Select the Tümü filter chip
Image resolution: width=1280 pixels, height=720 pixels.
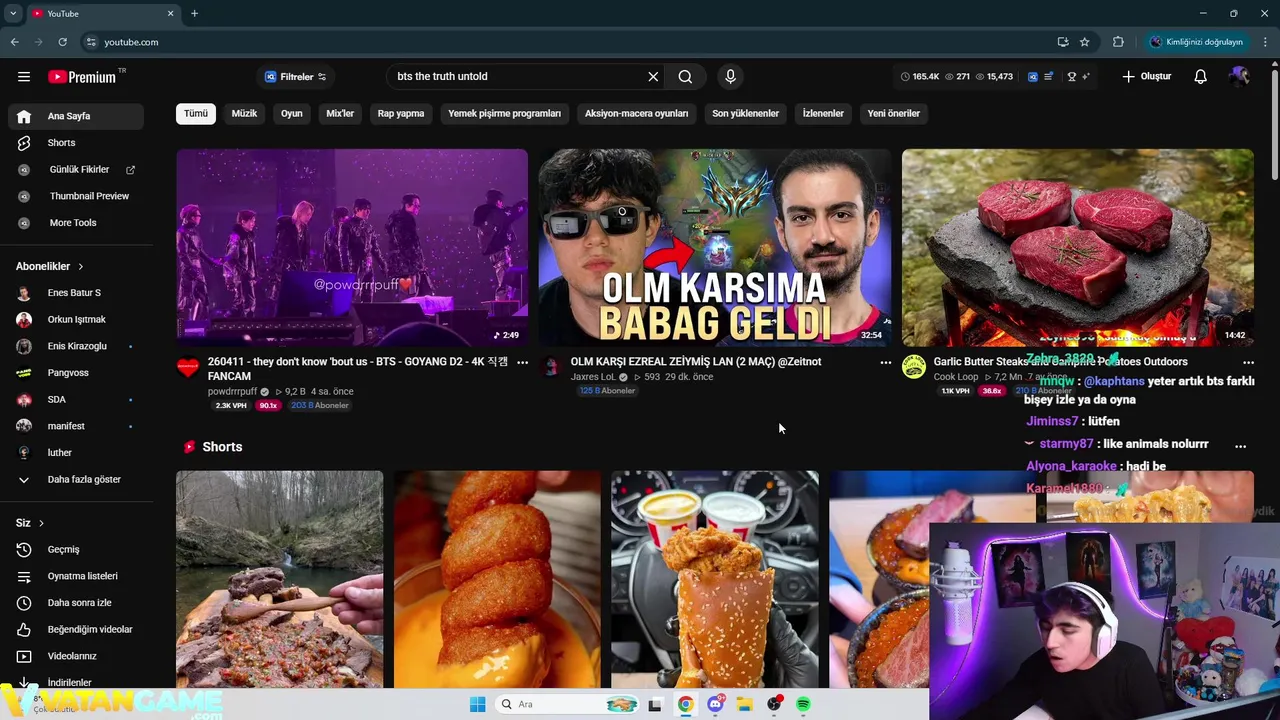pyautogui.click(x=196, y=113)
